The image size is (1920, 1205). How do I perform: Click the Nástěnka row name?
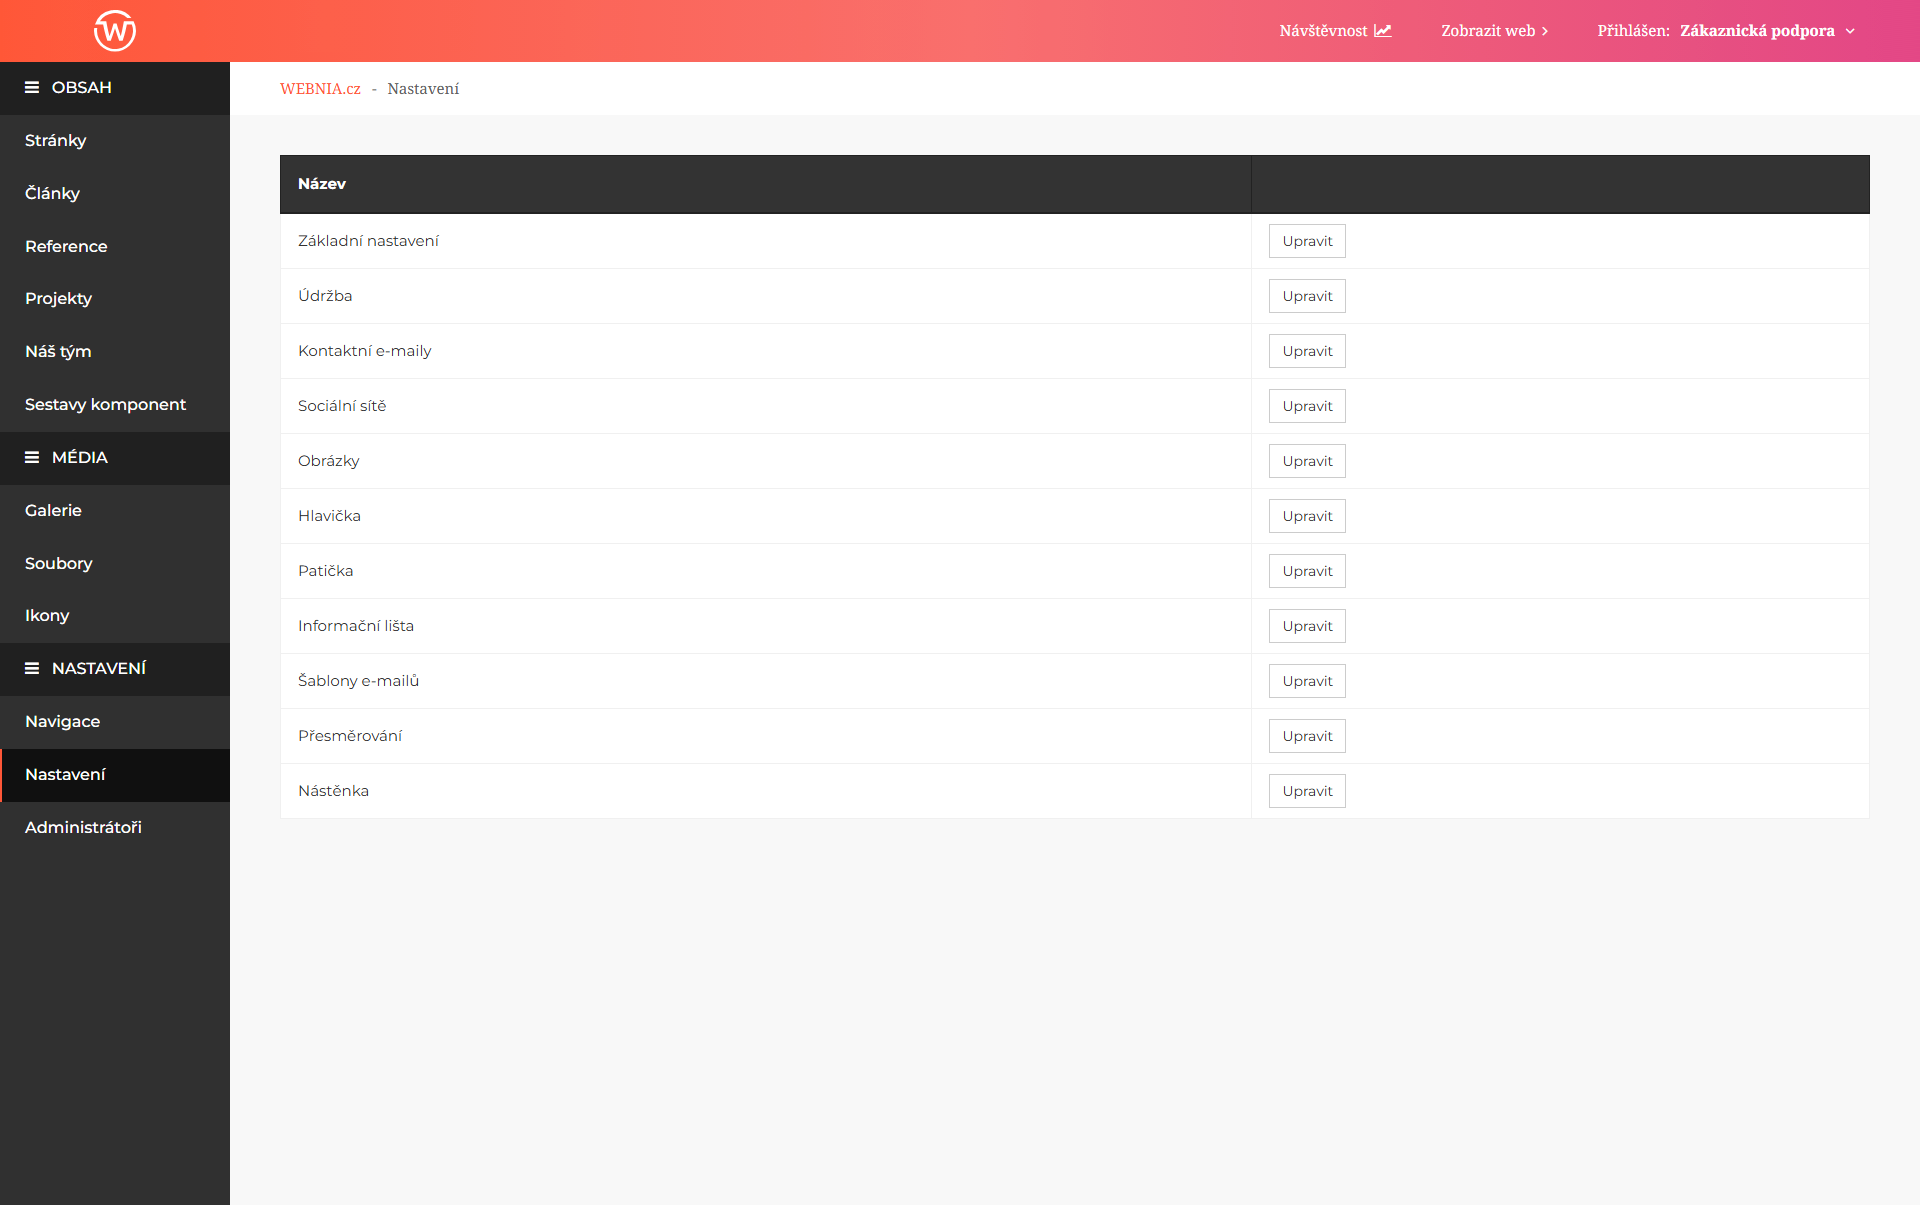pos(333,791)
